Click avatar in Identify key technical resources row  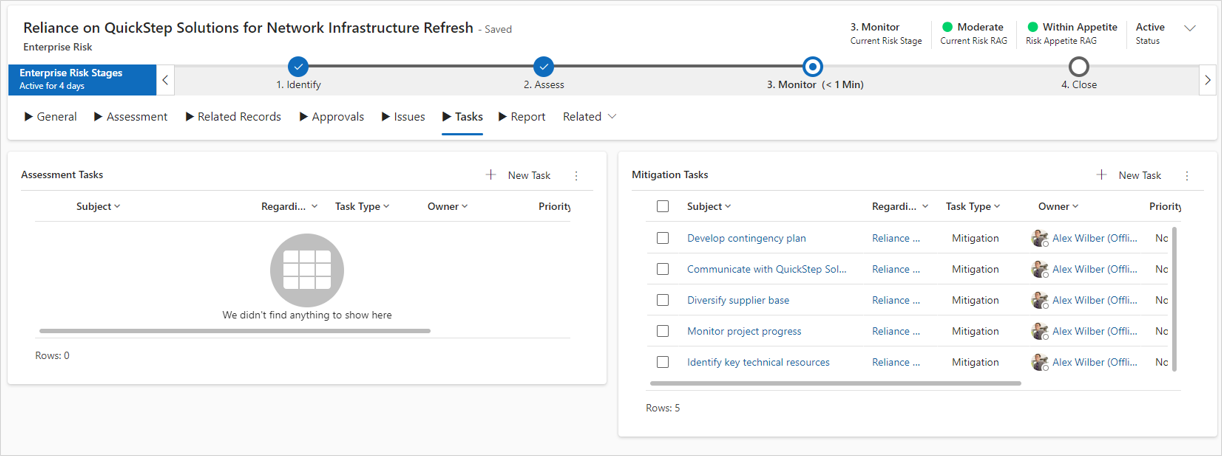click(x=1040, y=363)
